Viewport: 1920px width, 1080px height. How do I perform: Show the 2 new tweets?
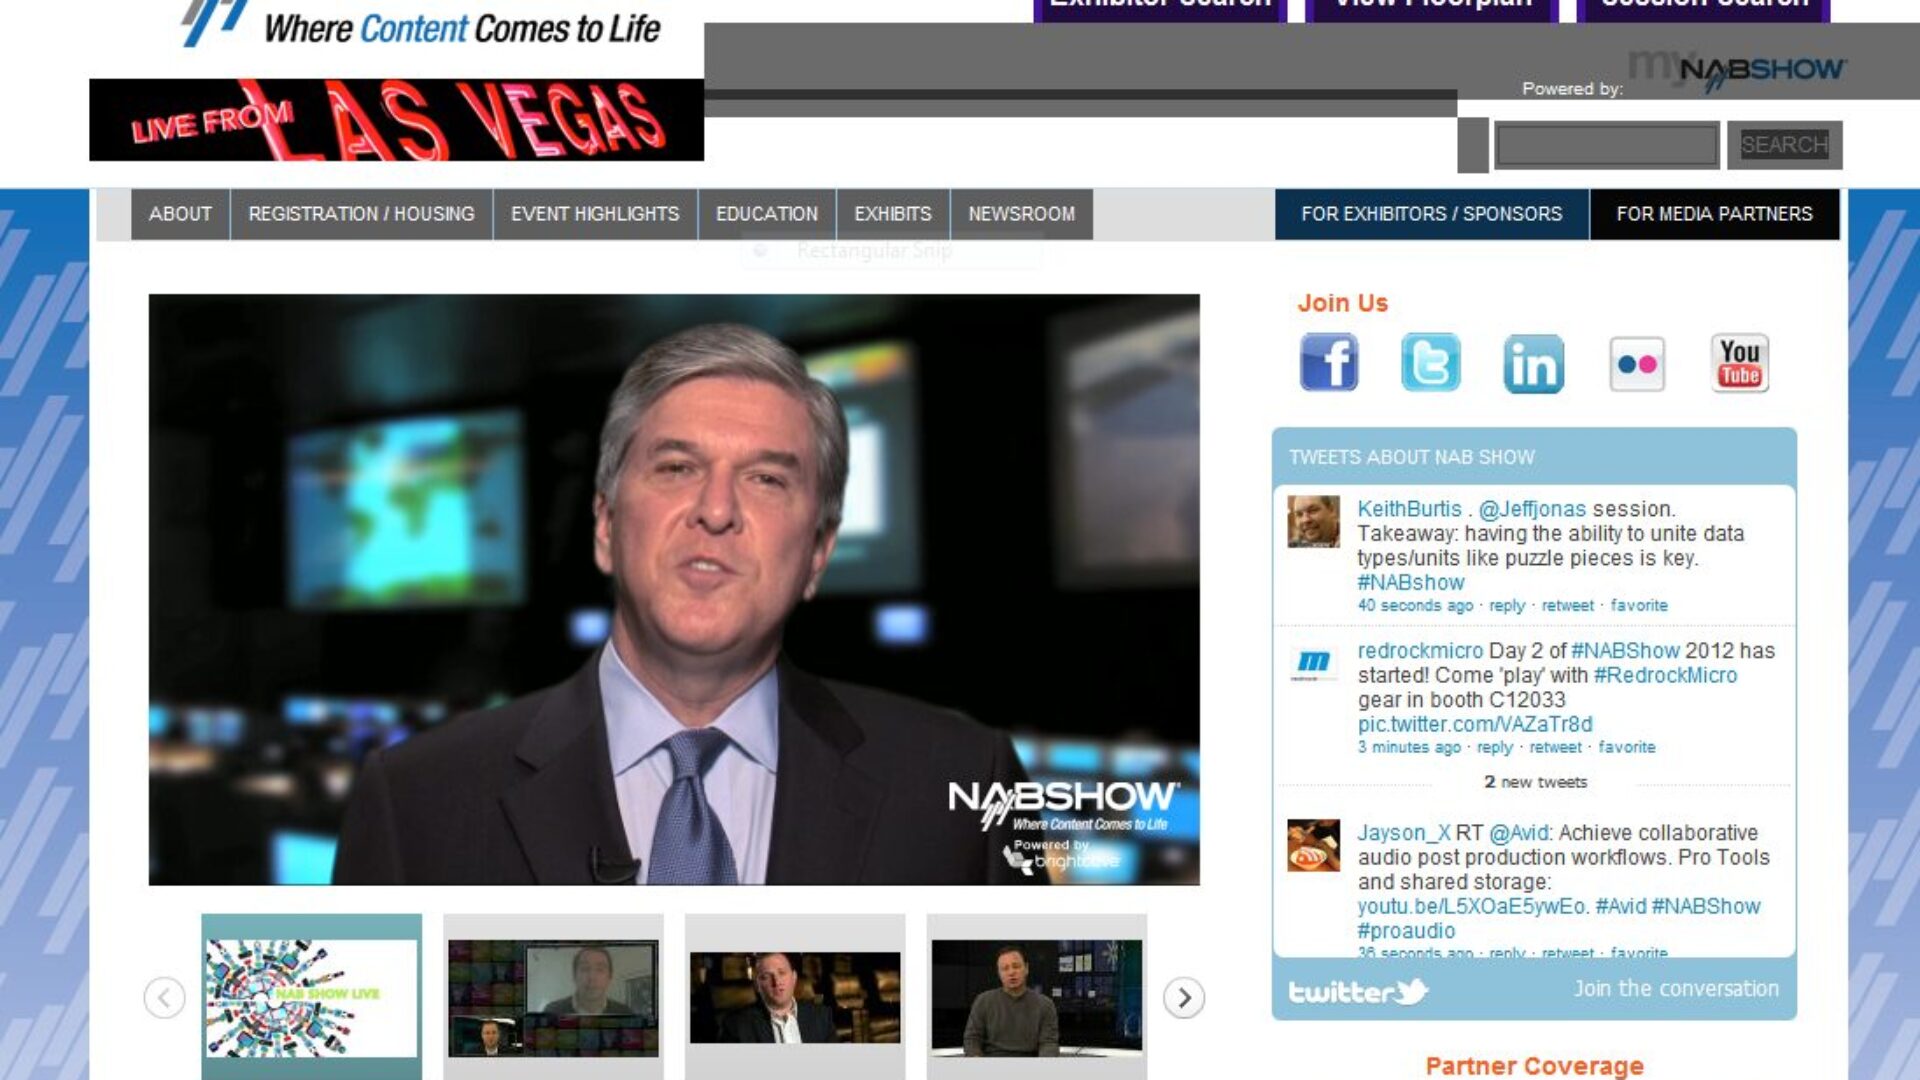coord(1536,783)
